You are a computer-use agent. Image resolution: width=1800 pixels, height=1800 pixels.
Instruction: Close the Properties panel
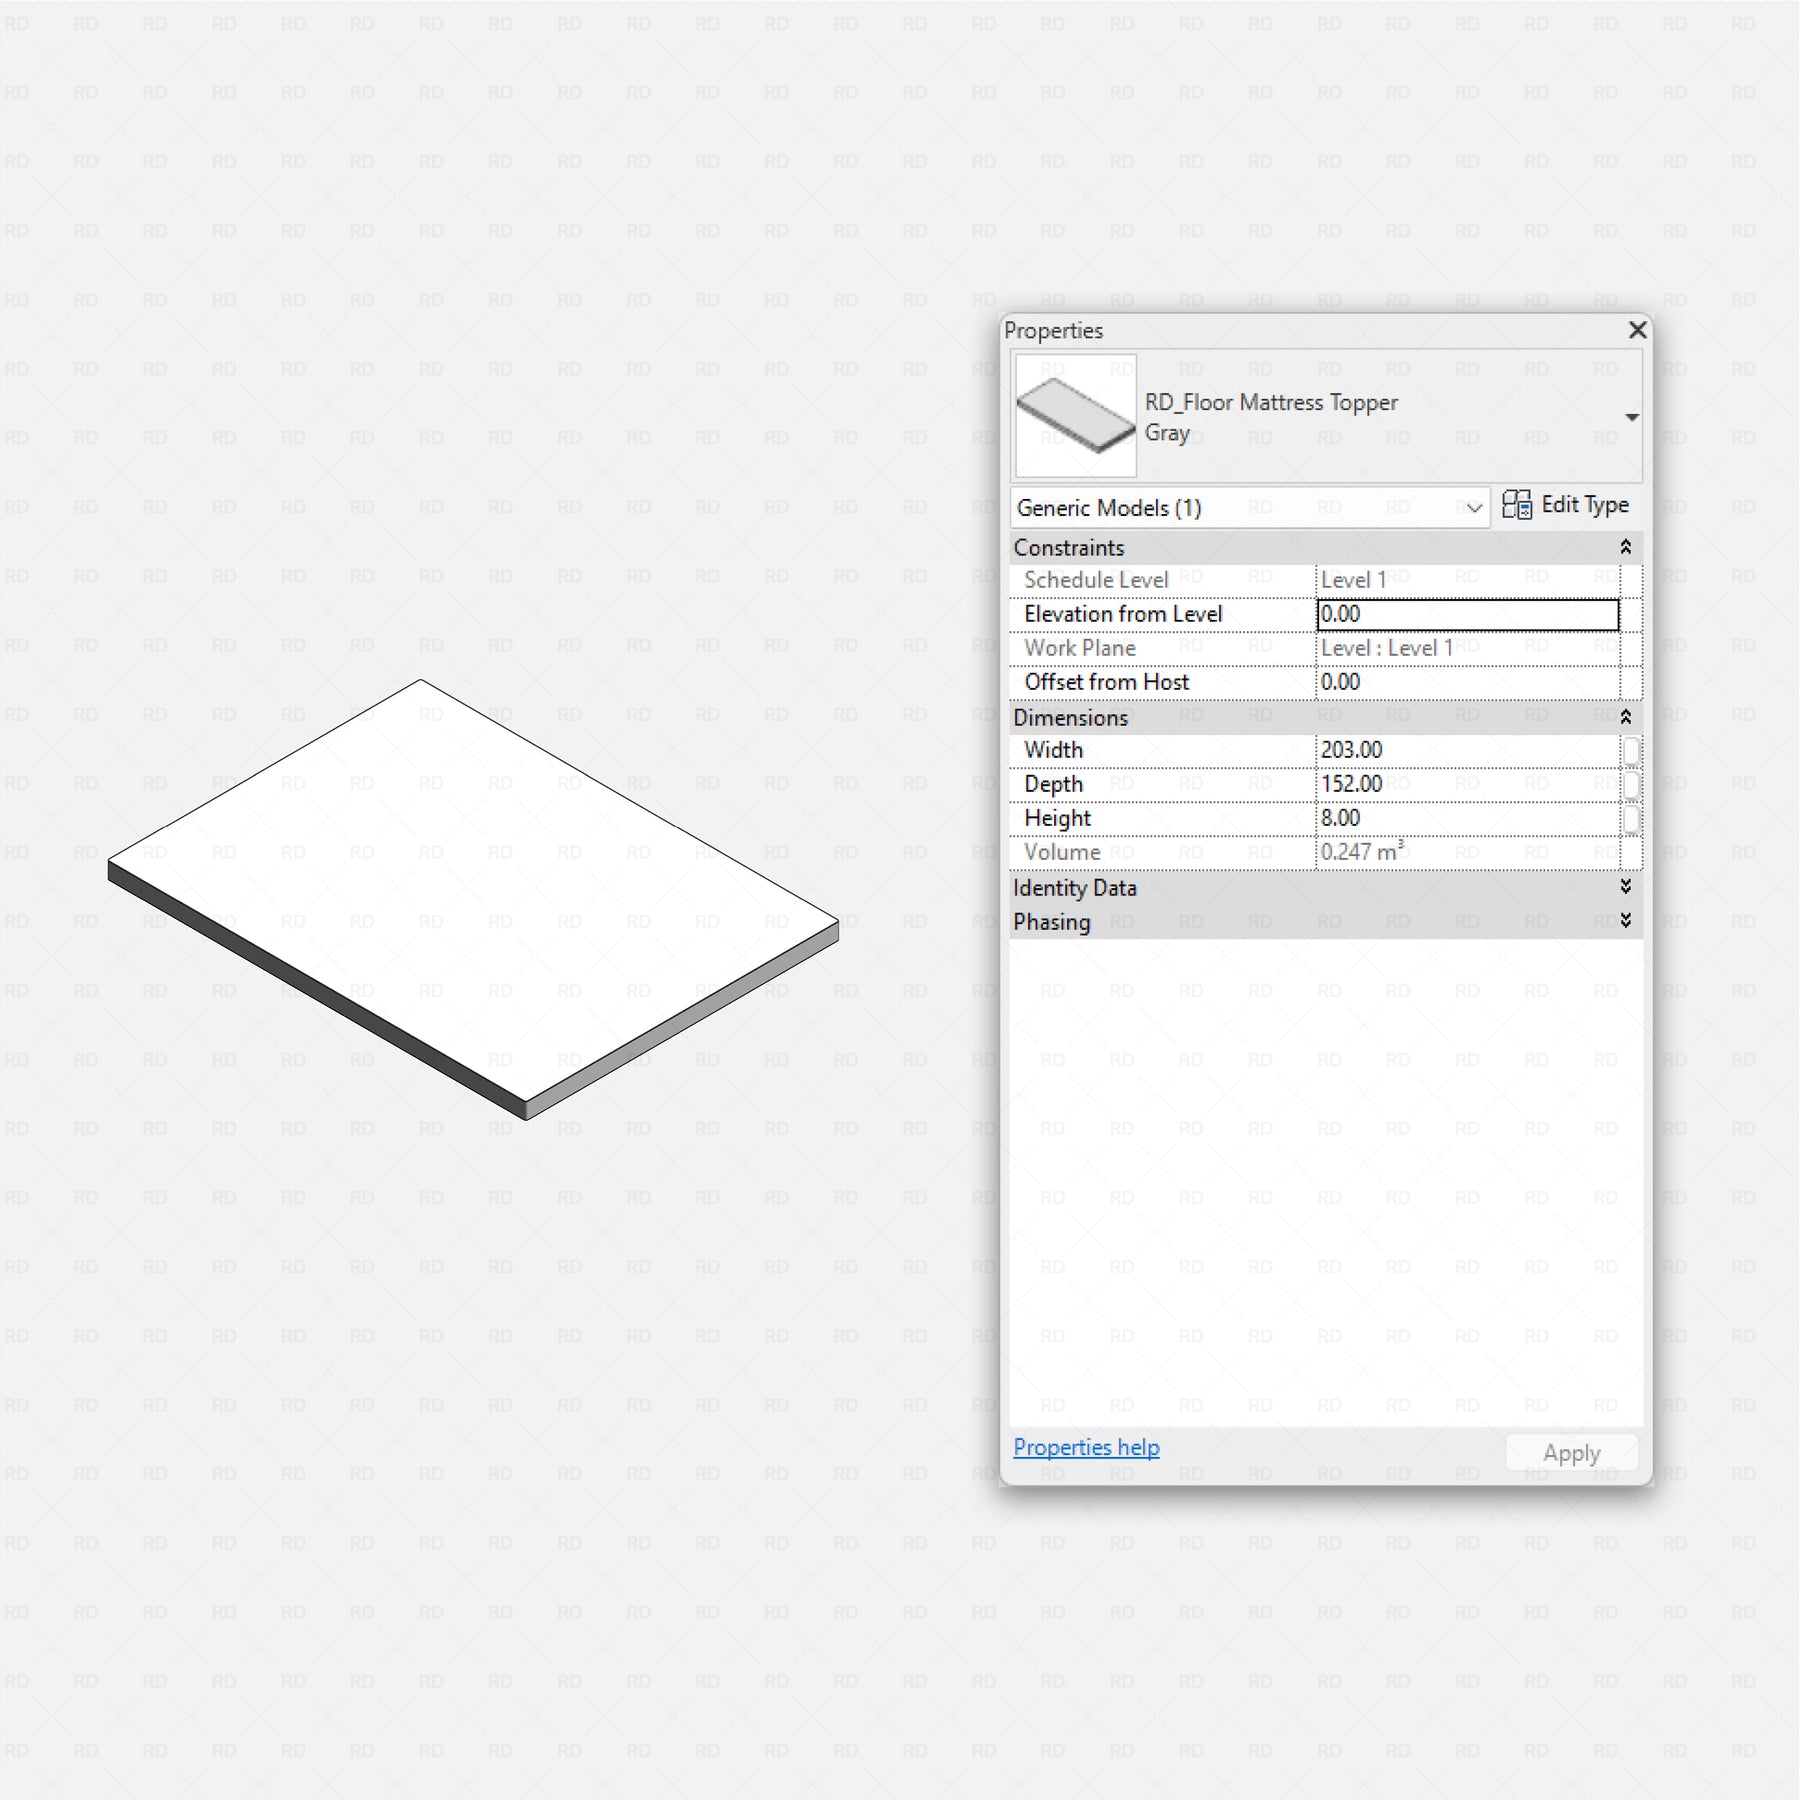1637,330
